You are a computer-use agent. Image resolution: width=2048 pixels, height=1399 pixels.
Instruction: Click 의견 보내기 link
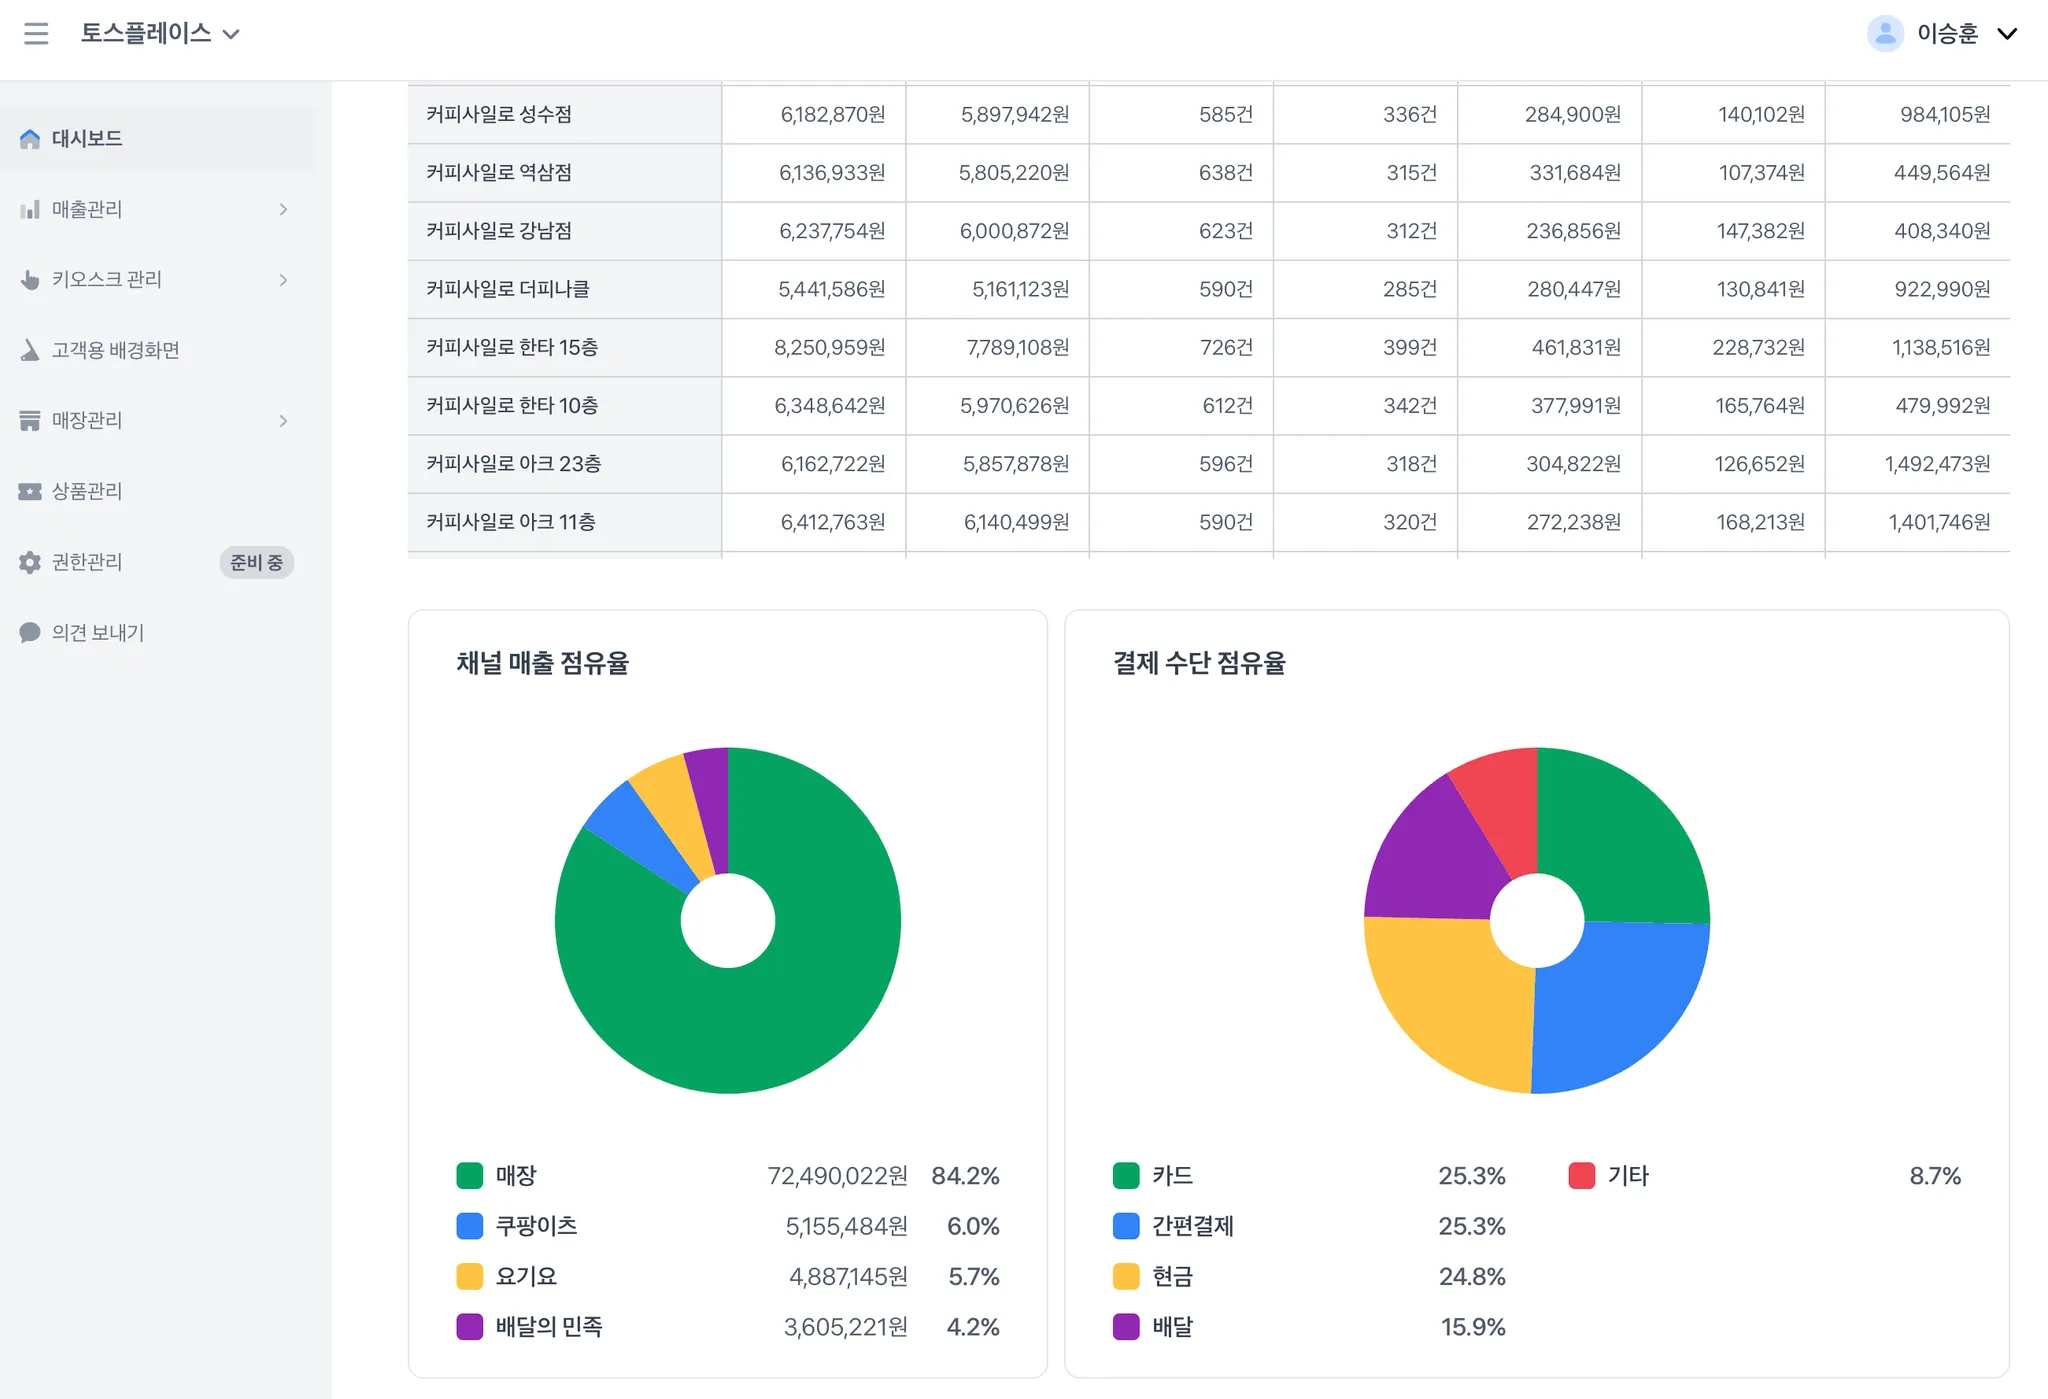coord(98,632)
